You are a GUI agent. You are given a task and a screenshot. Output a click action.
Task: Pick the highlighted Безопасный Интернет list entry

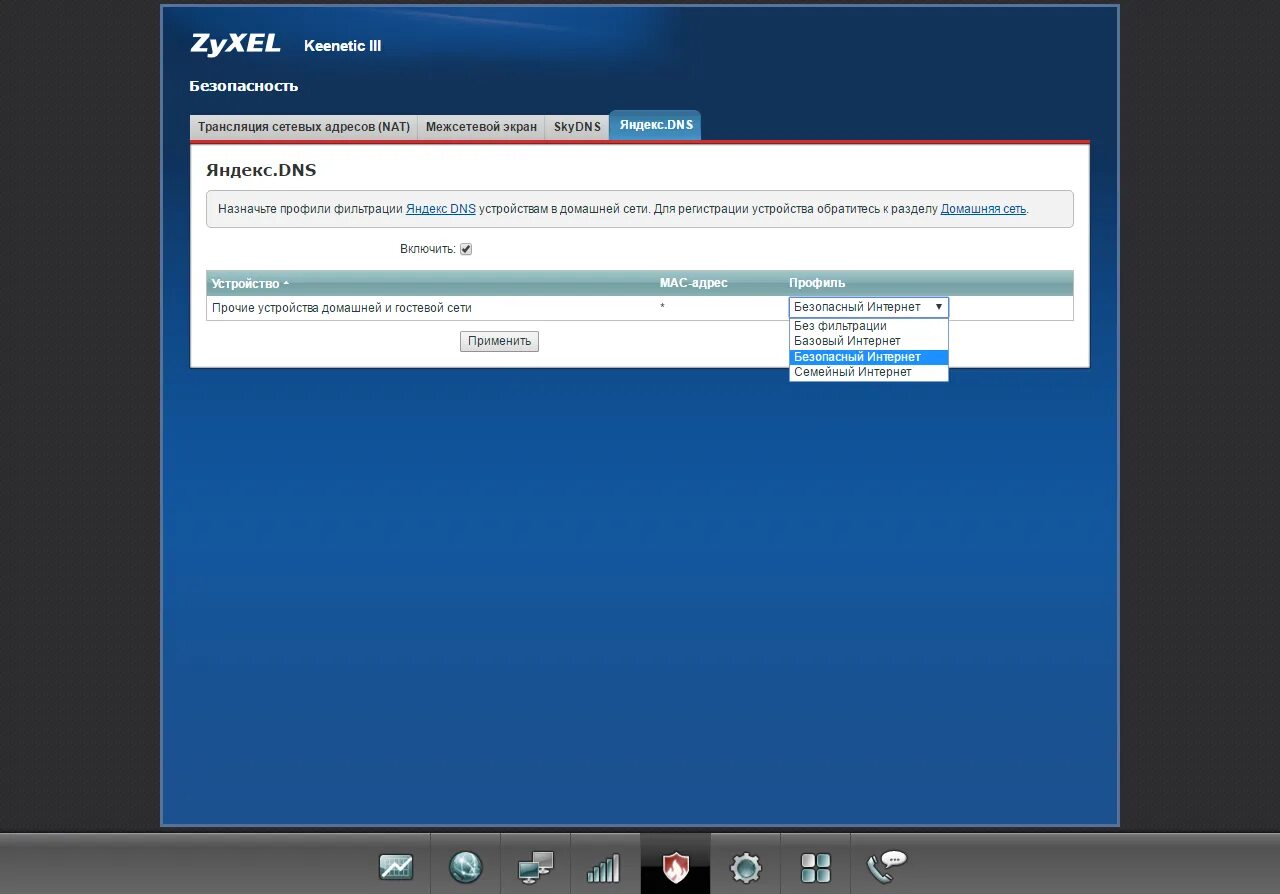point(868,357)
